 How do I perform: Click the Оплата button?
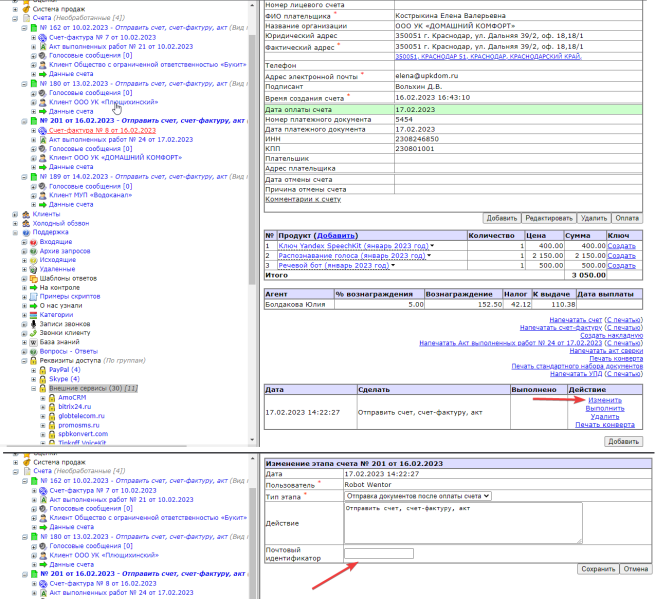627,218
